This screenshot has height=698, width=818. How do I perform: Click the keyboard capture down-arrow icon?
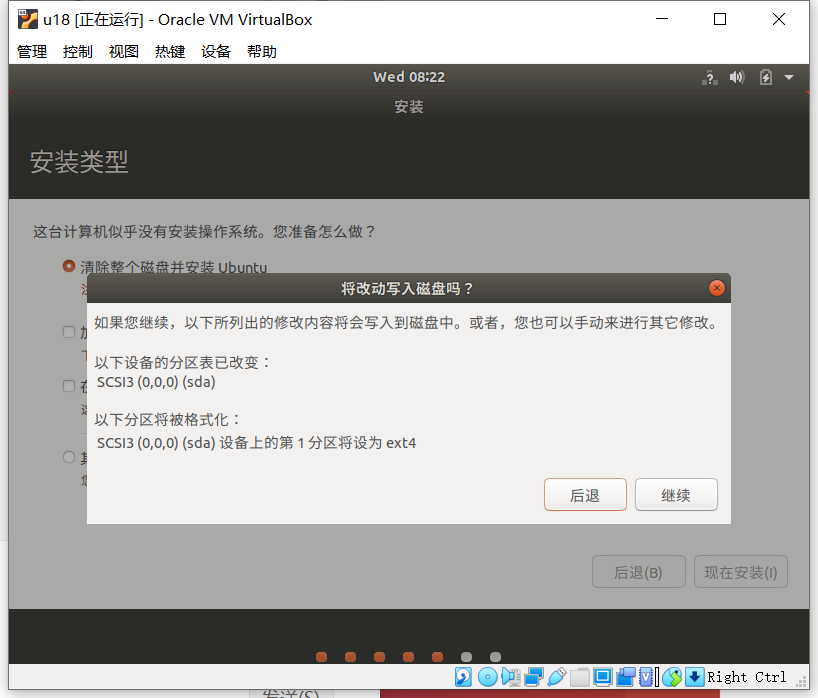tap(695, 677)
